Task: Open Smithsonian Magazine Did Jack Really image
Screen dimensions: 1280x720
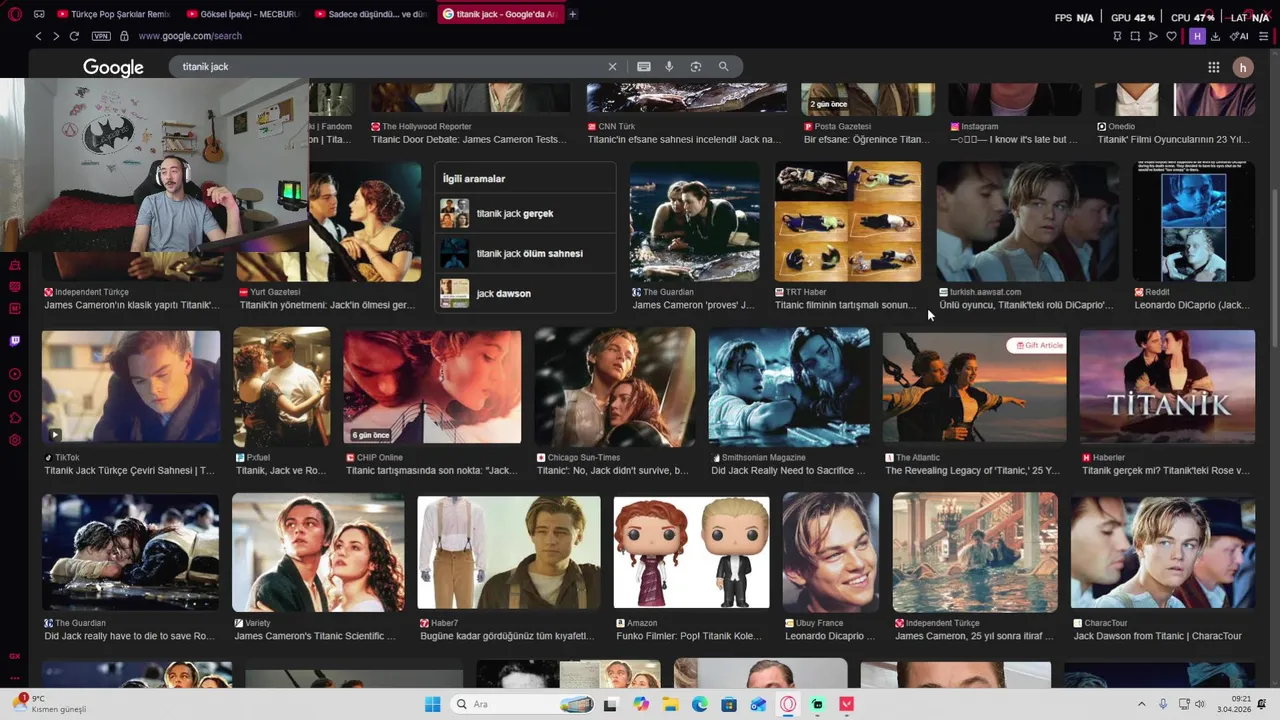Action: pos(789,386)
